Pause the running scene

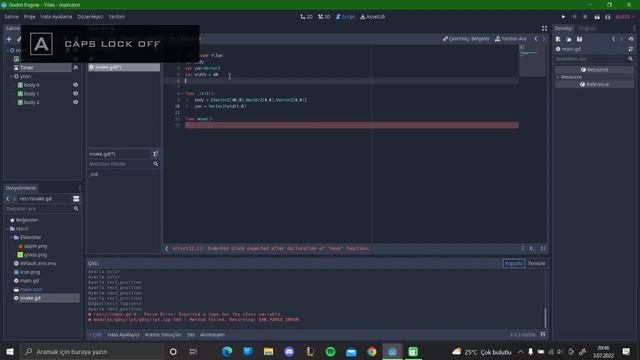coord(574,17)
